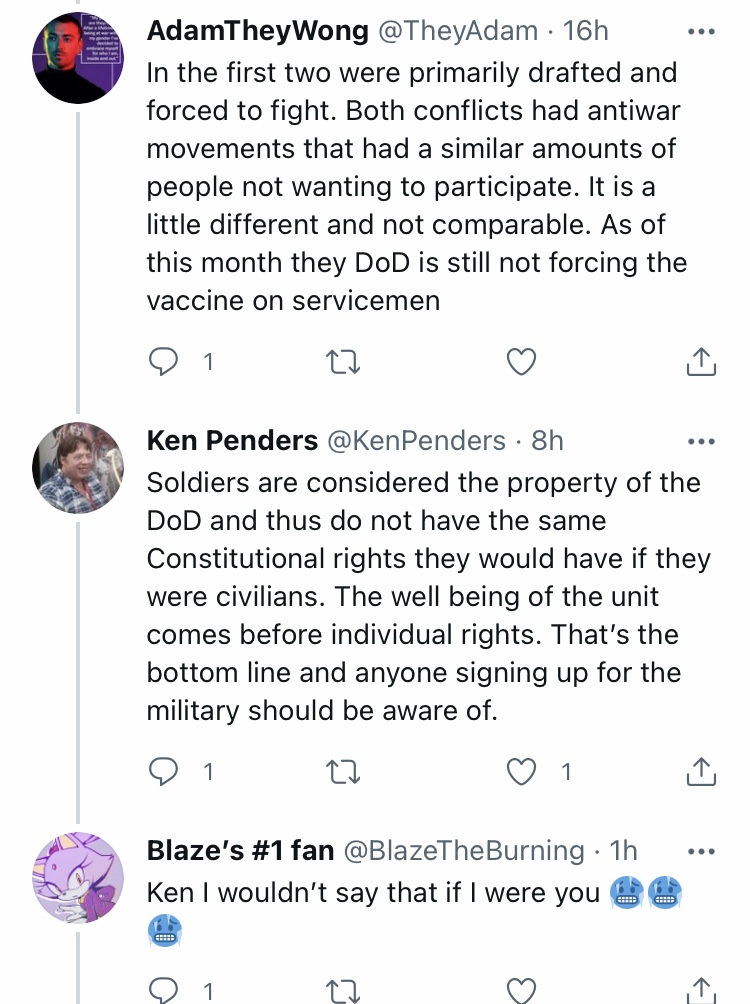Reply to Ken Penders' tweet

(163, 772)
